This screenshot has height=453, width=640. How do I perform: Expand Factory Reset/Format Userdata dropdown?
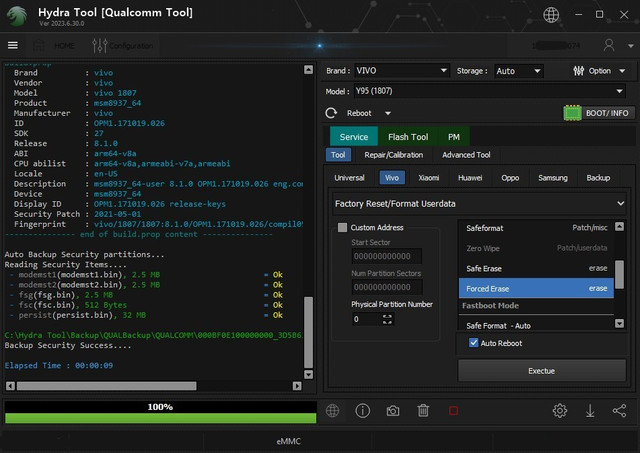479,204
